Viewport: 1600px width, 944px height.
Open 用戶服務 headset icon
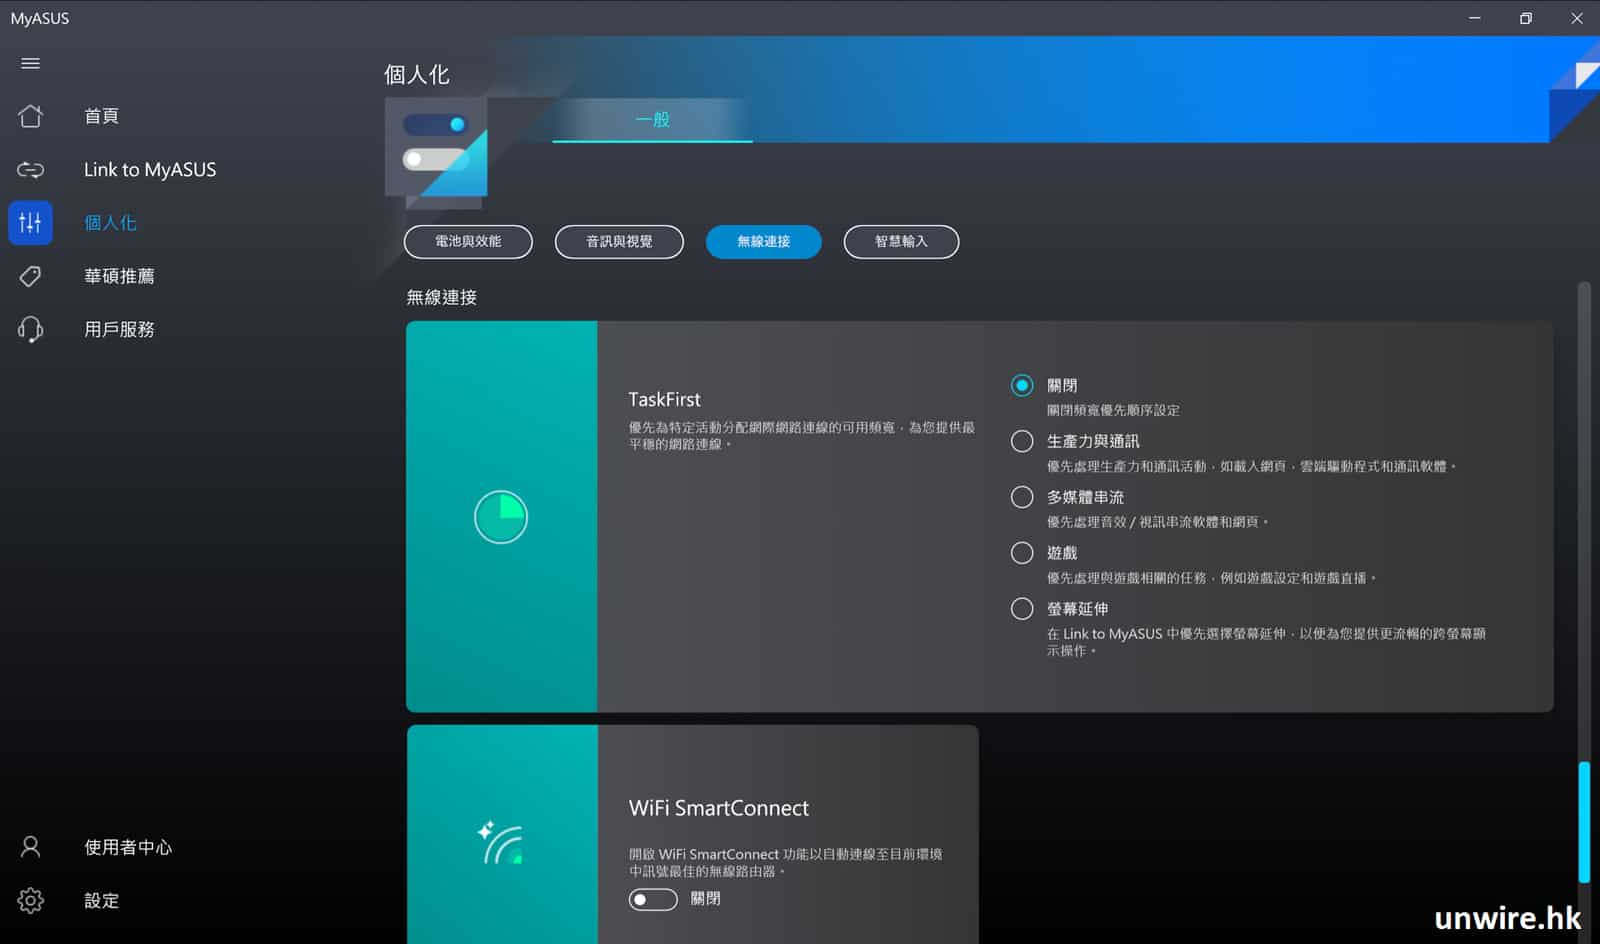click(x=30, y=329)
